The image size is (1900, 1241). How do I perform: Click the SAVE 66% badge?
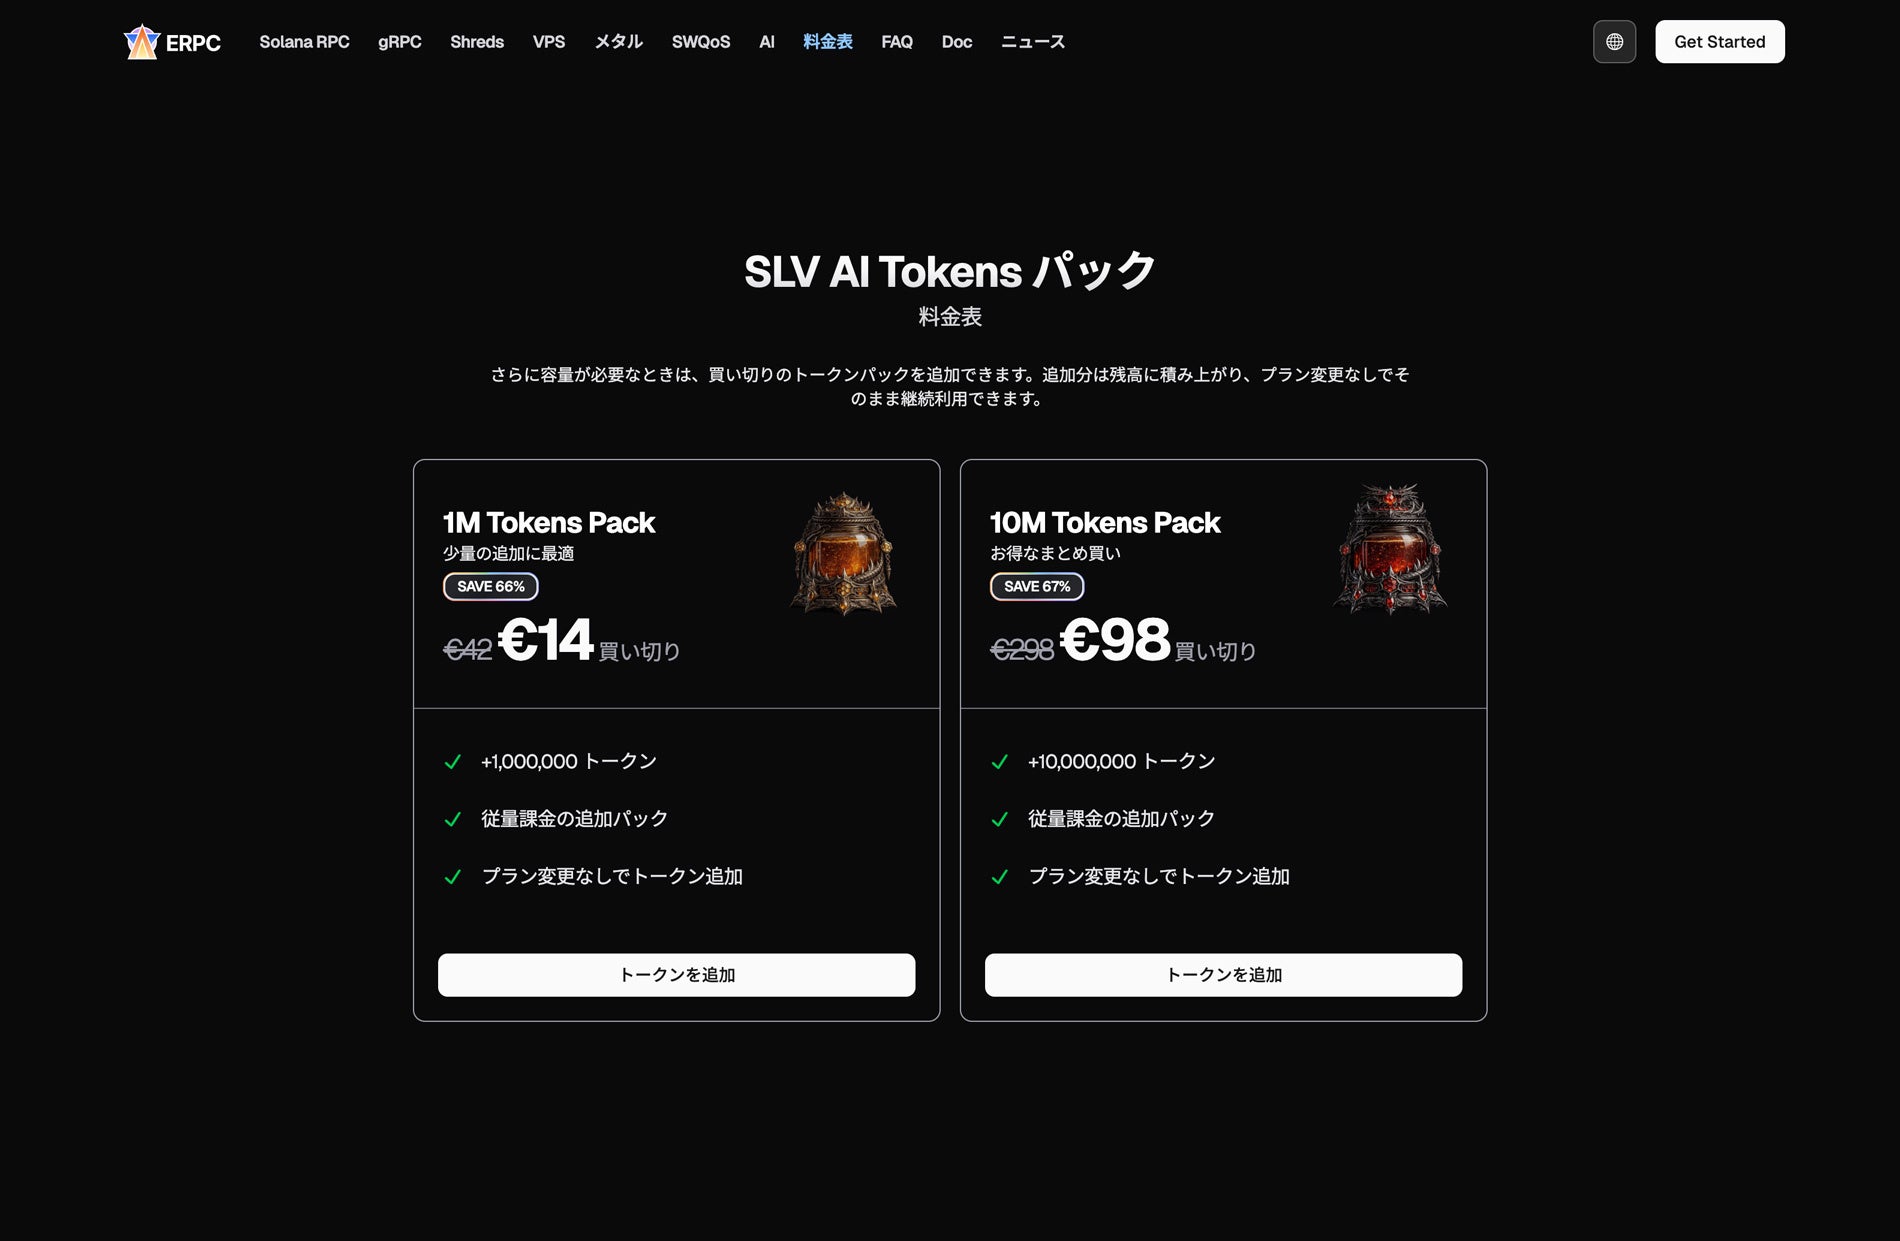point(491,586)
